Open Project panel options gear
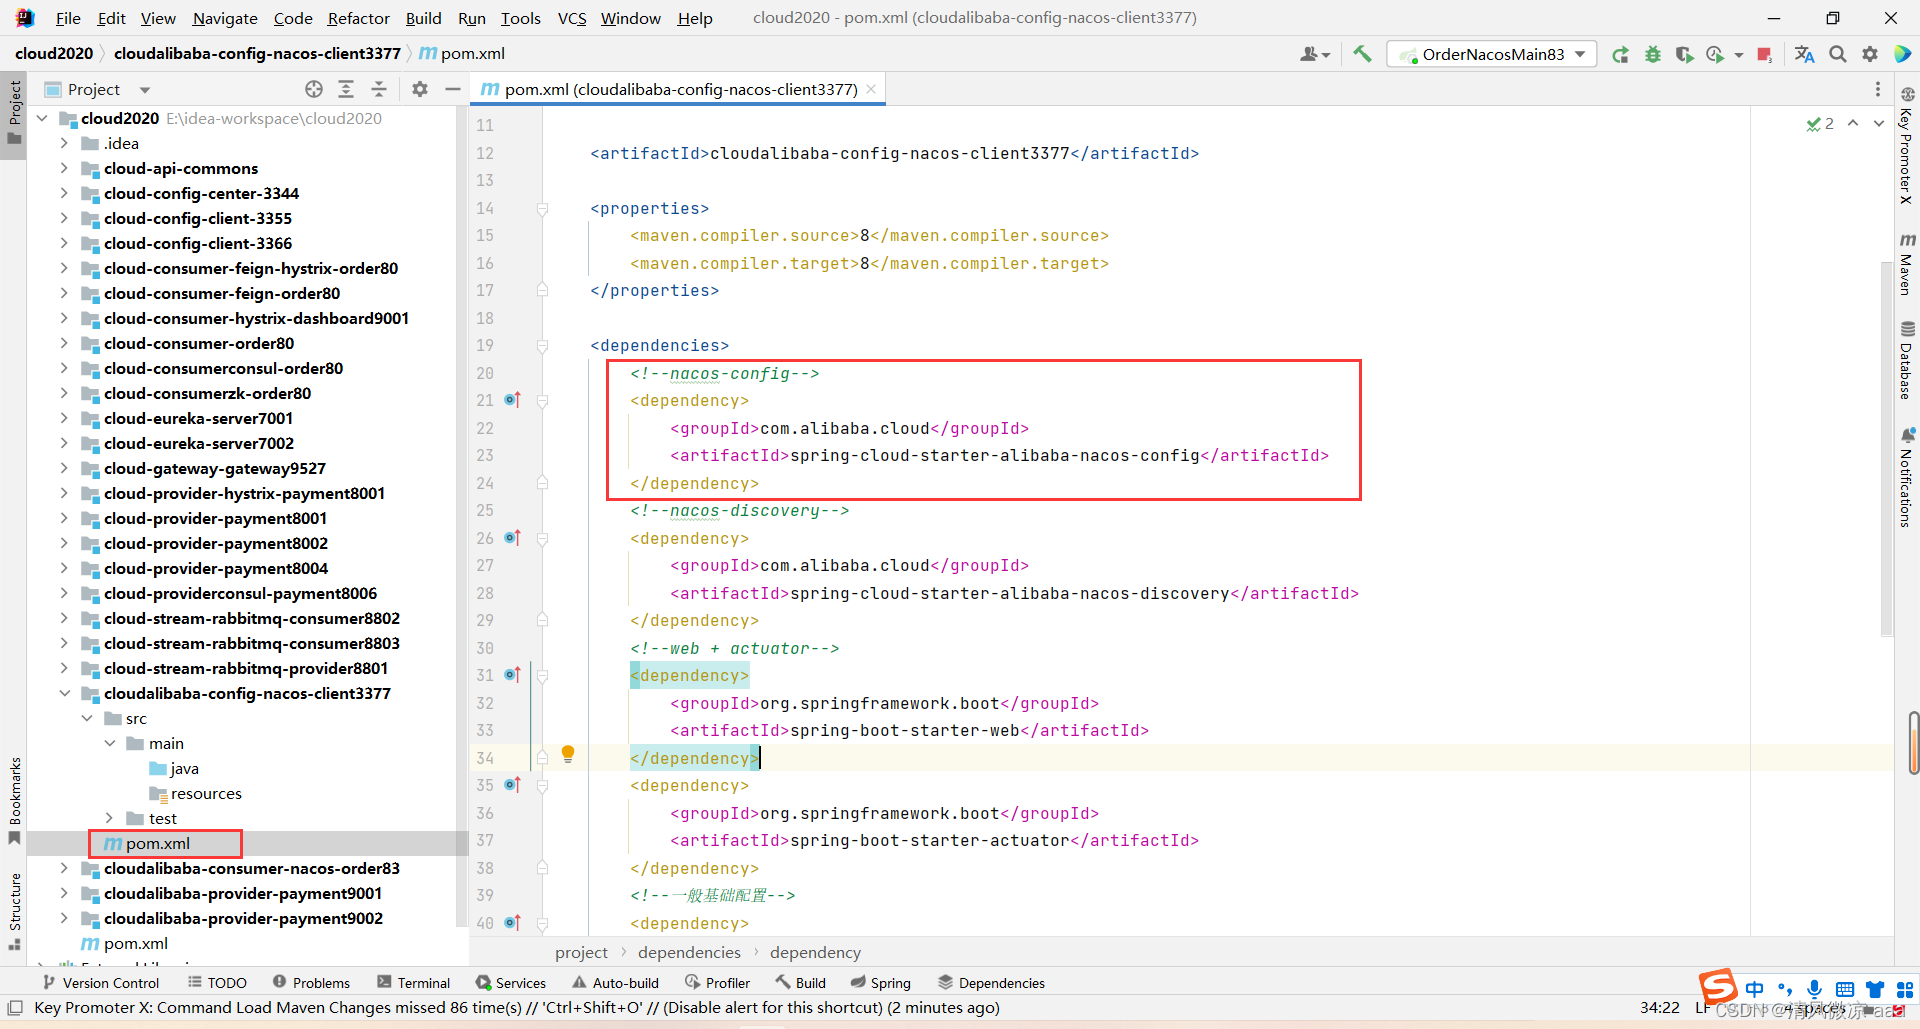The image size is (1920, 1029). [x=420, y=89]
